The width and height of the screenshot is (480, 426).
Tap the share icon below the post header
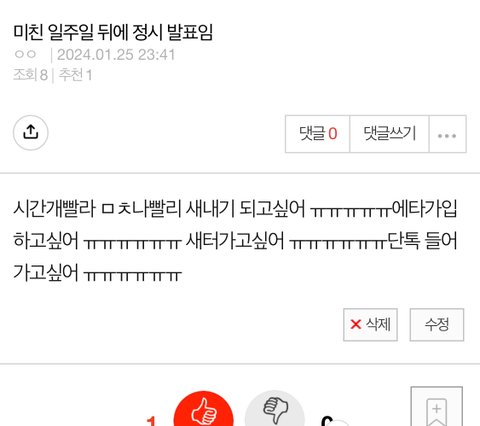click(x=31, y=133)
